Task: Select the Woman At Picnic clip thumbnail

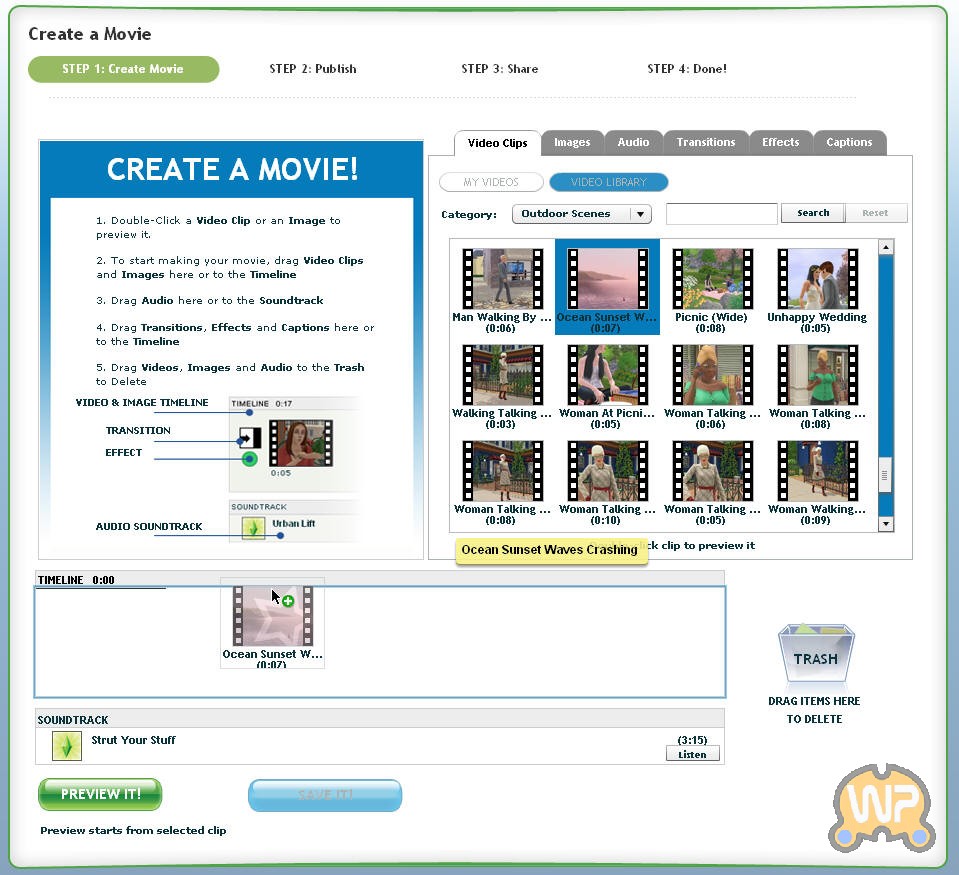Action: (x=607, y=375)
